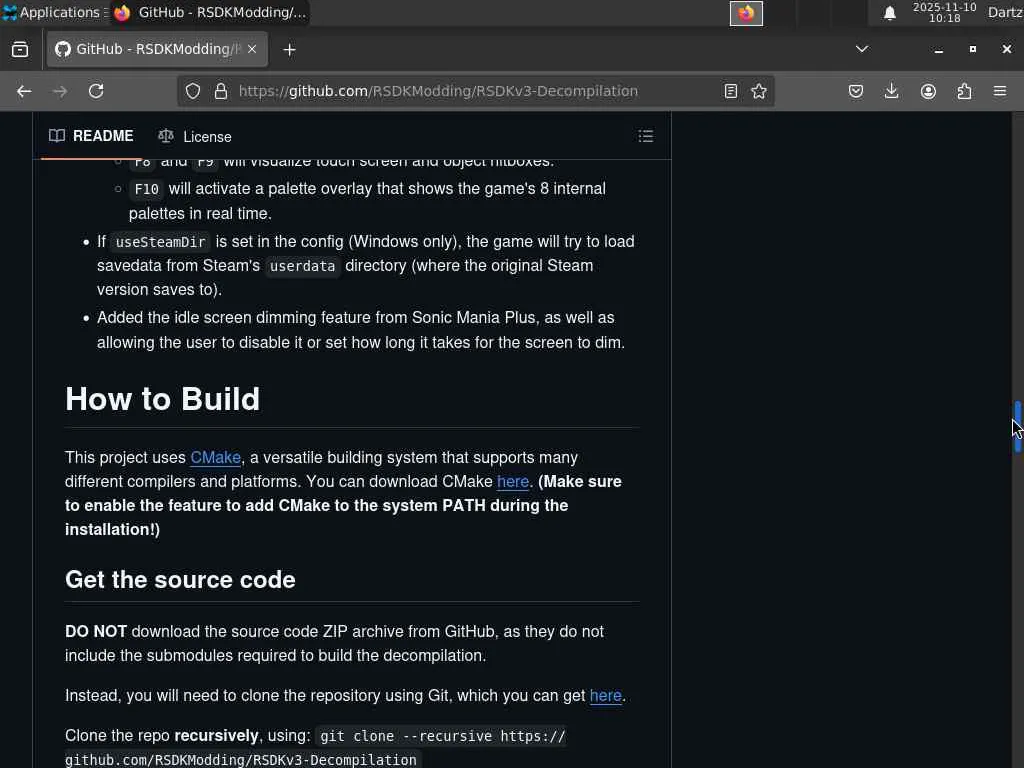Click the date and time clock
The width and height of the screenshot is (1024, 768).
944,12
